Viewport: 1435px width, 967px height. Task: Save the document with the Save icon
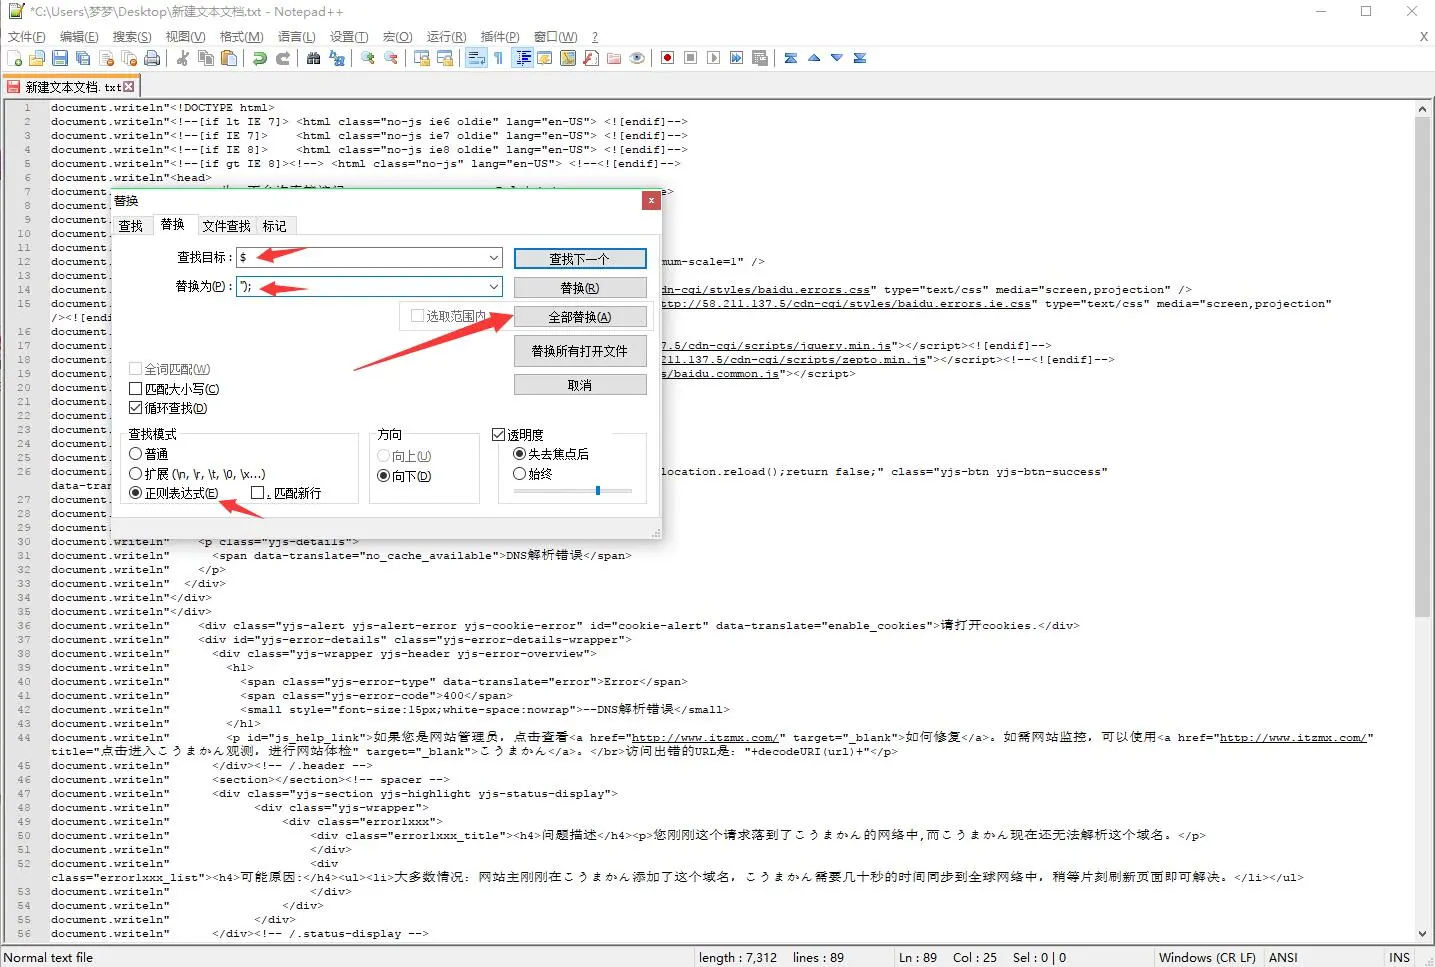[x=60, y=58]
